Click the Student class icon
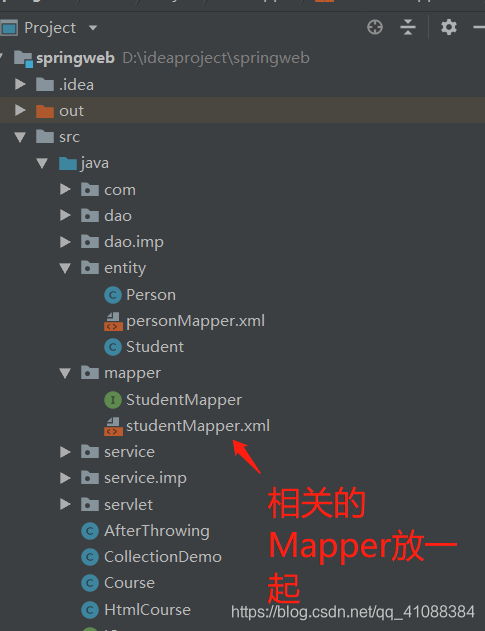This screenshot has height=631, width=485. point(113,347)
